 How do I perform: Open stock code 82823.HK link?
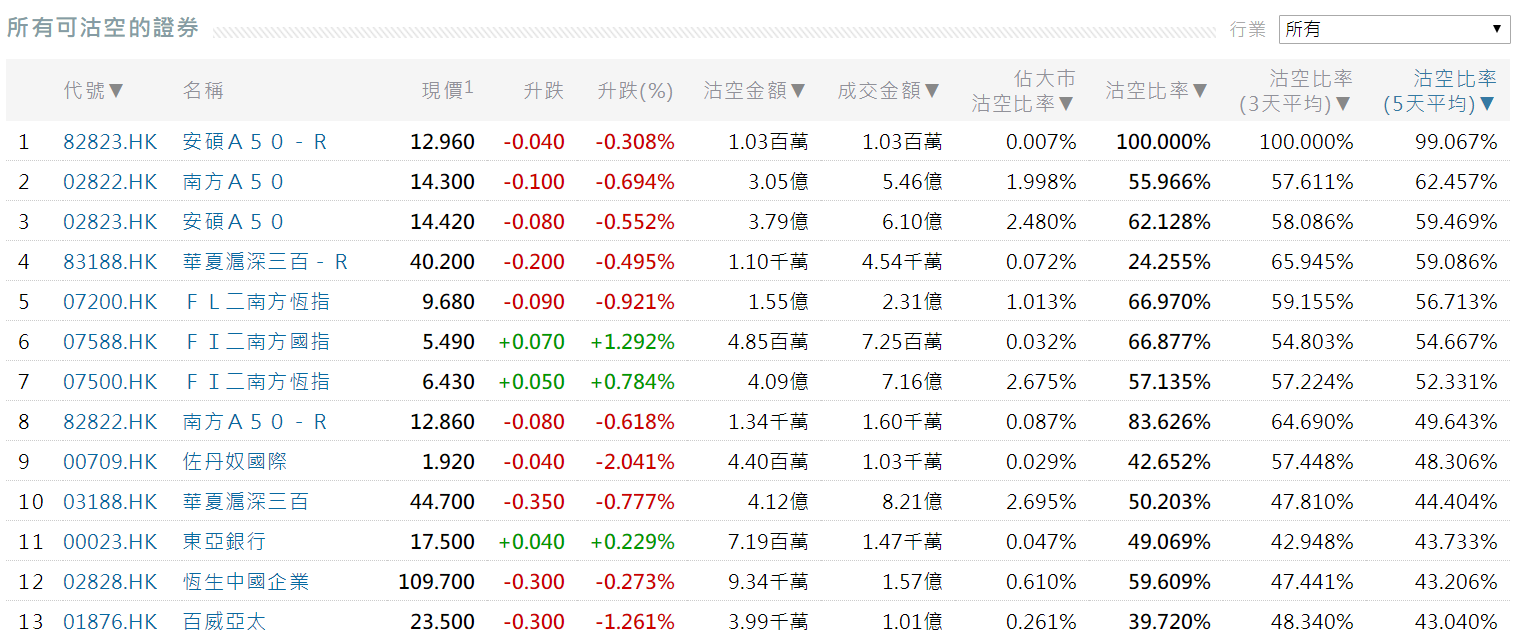tap(110, 142)
